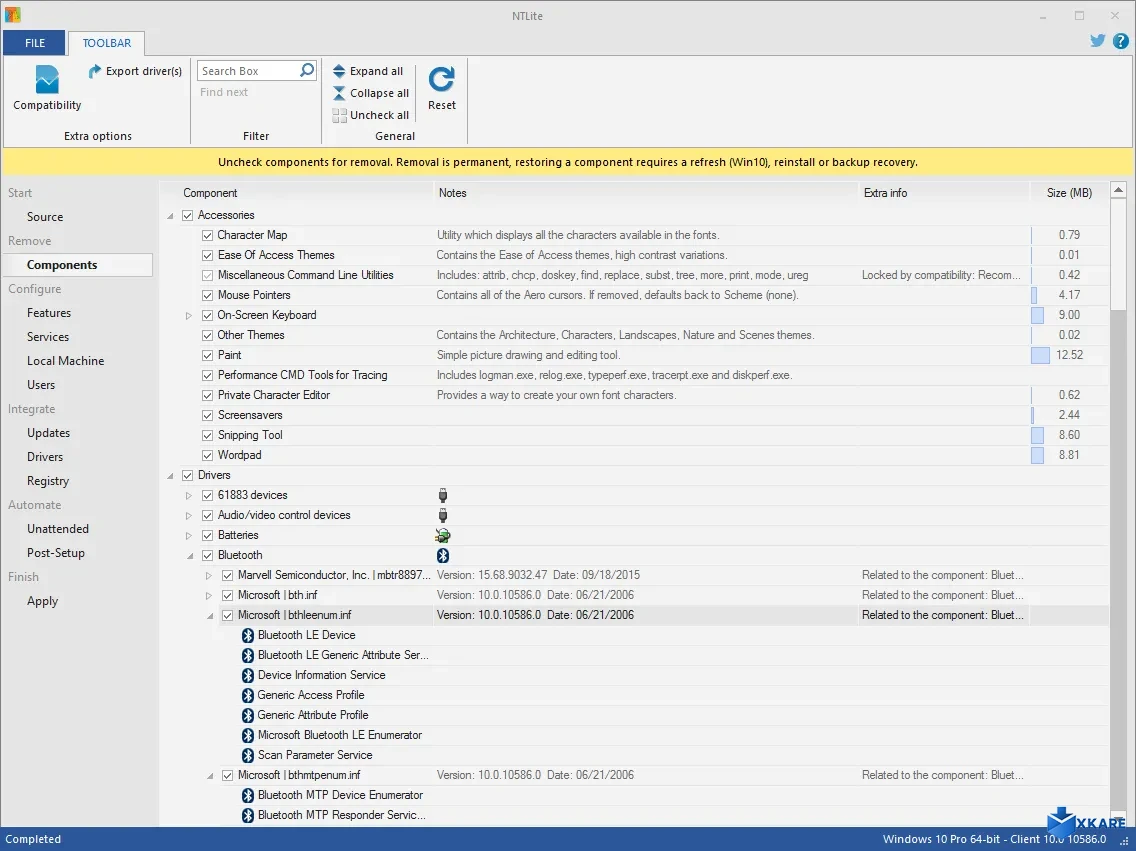1136x851 pixels.
Task: Open the help question mark icon
Action: click(x=1120, y=41)
